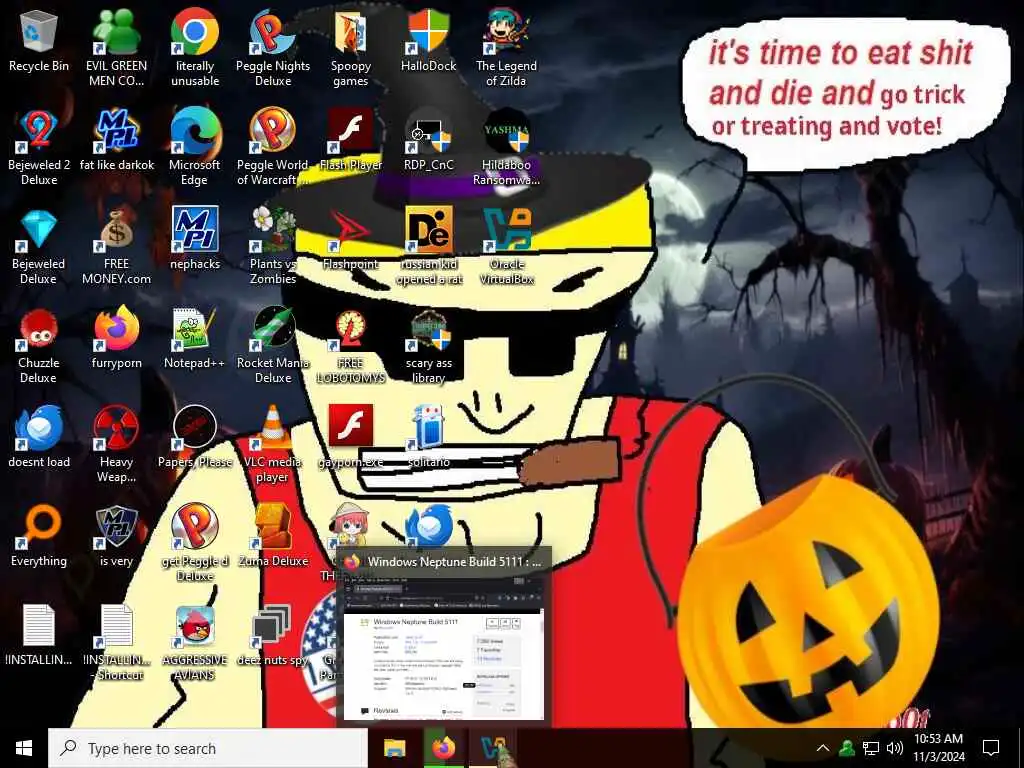
Task: Select the Thunderbird icon above the Firefox preview
Action: [x=428, y=526]
